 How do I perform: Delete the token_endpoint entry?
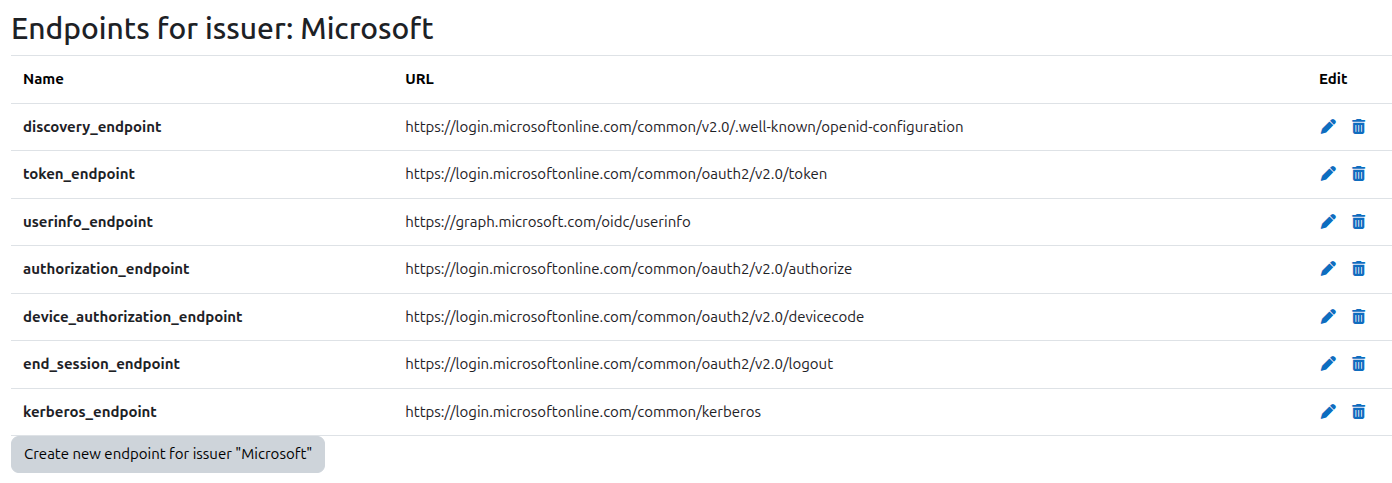[x=1358, y=174]
